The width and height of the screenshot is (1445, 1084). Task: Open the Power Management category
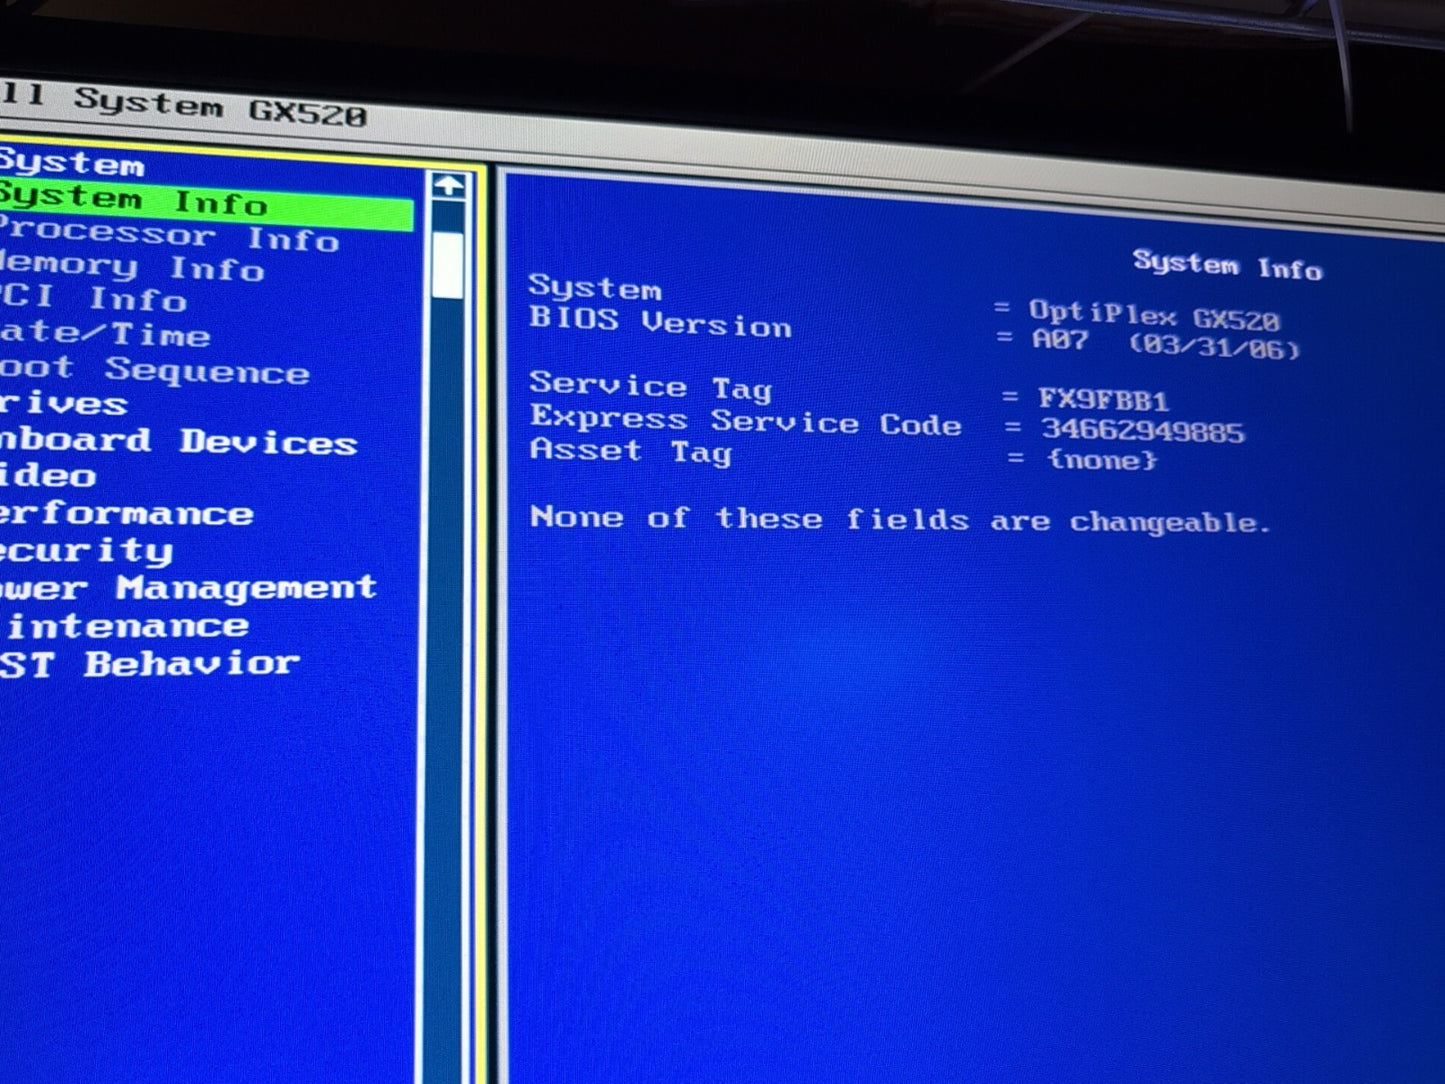click(188, 587)
